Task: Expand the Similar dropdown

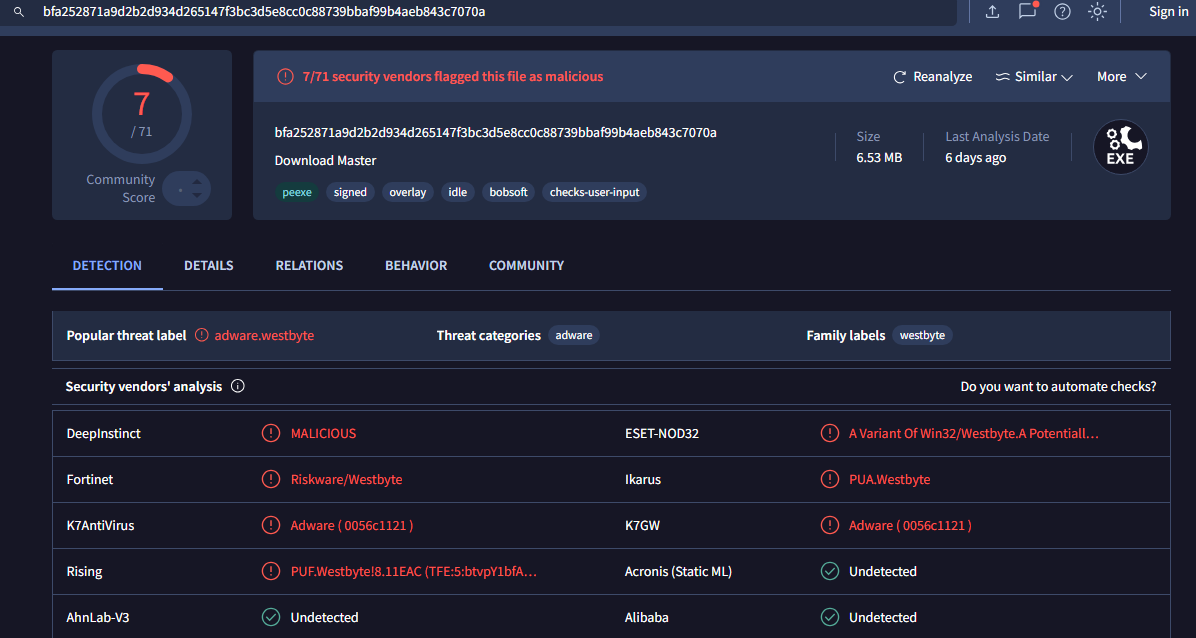Action: tap(1034, 76)
